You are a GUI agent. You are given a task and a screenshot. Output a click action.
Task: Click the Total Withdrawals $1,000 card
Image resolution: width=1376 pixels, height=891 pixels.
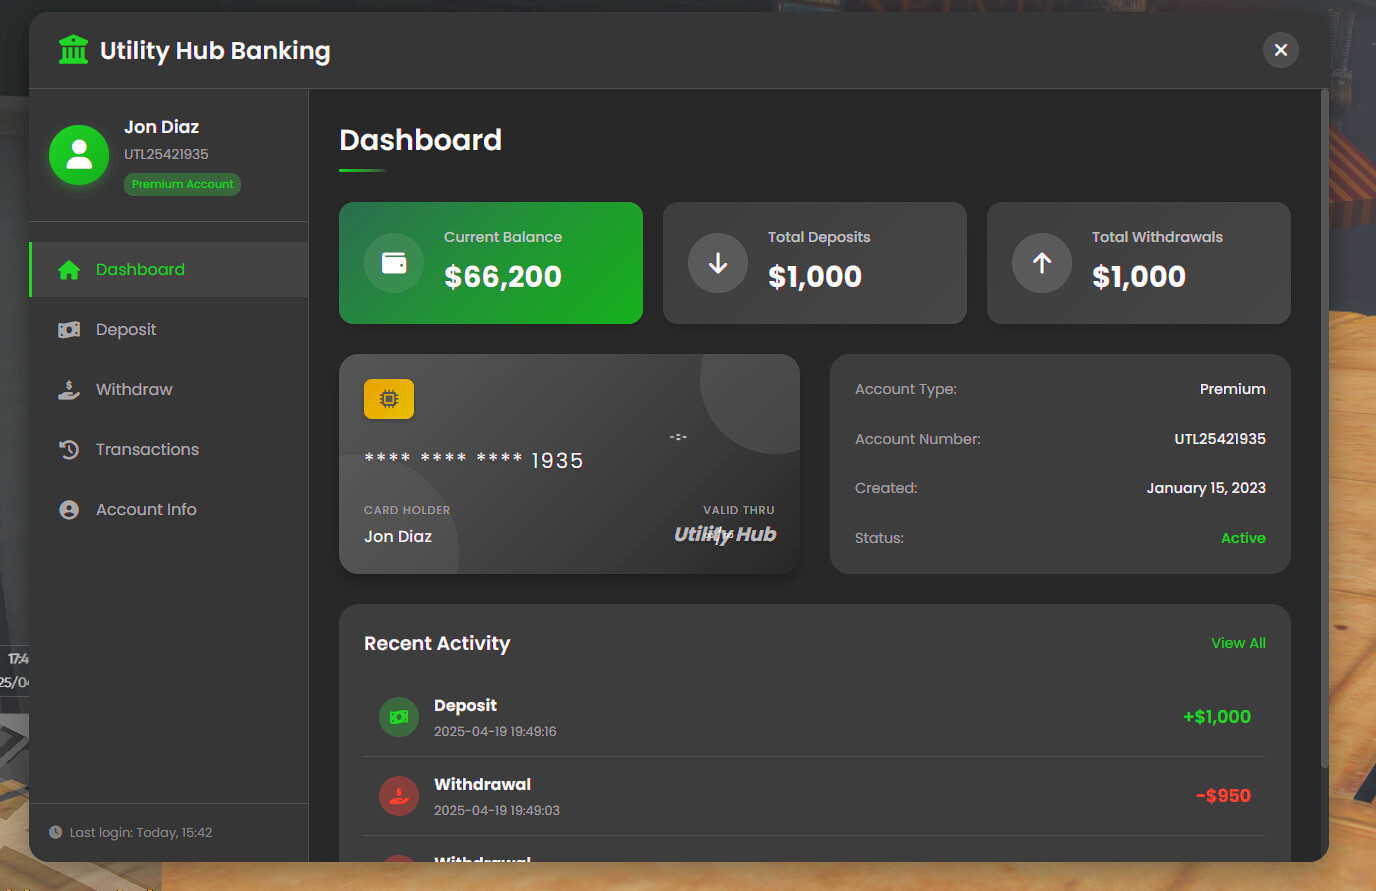point(1139,263)
